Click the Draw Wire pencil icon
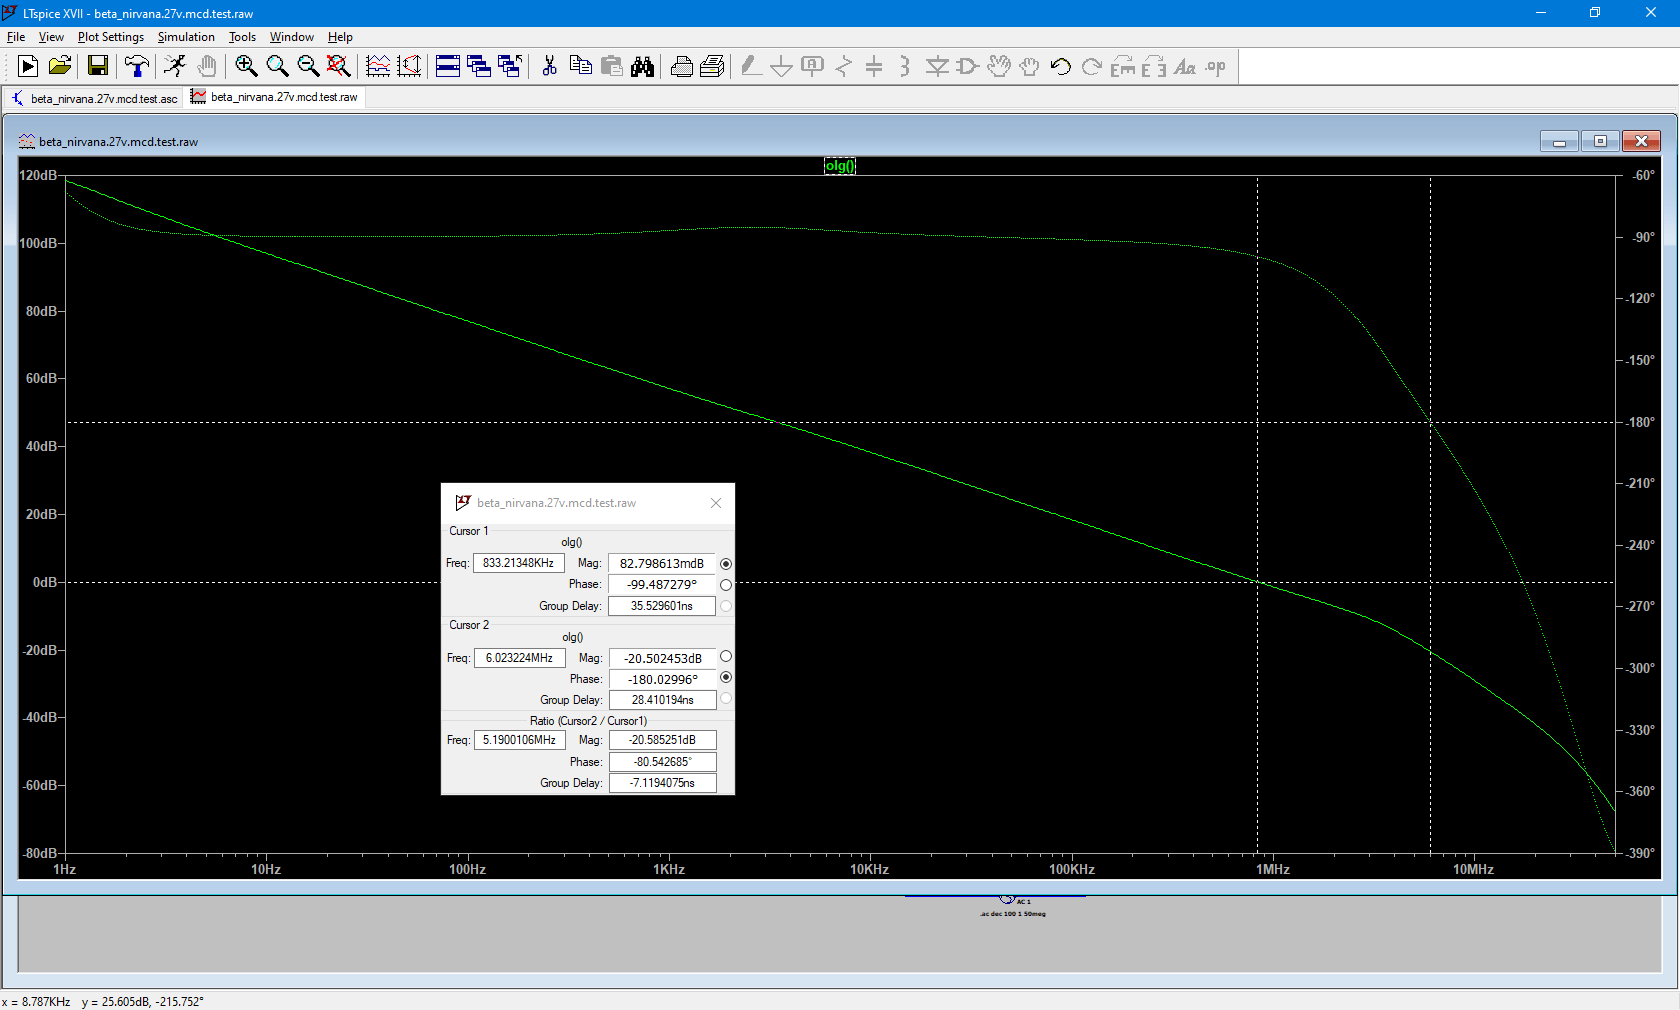1680x1010 pixels. (x=750, y=66)
